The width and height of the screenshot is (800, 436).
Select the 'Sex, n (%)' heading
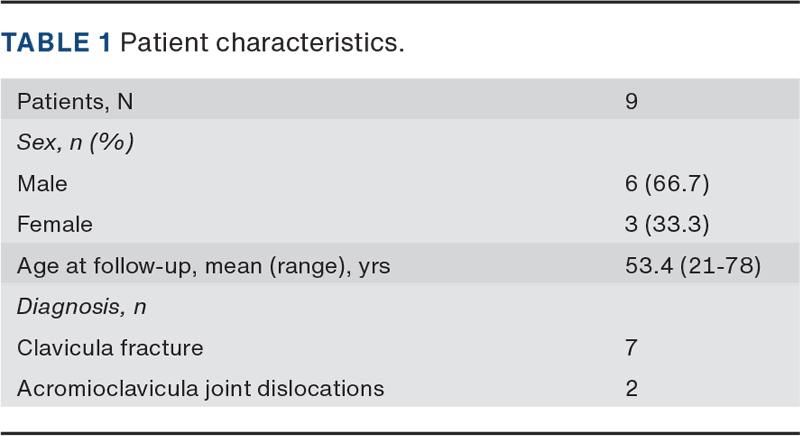[76, 143]
